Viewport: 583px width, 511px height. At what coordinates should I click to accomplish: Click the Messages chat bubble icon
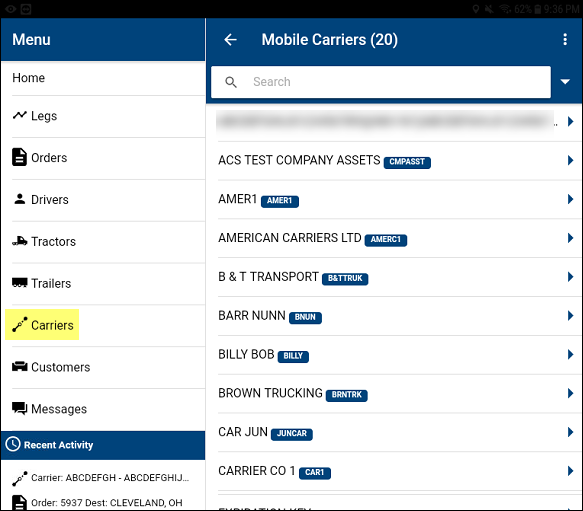(19, 408)
